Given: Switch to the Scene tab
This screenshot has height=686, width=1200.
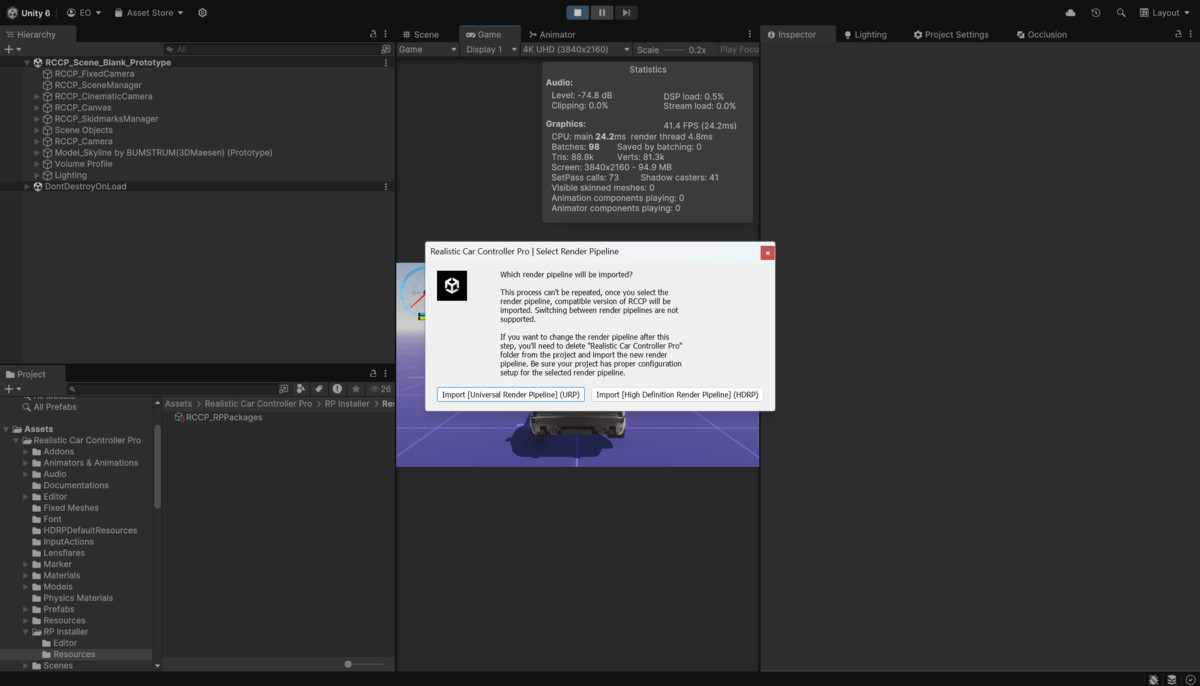Looking at the screenshot, I should click(x=419, y=34).
